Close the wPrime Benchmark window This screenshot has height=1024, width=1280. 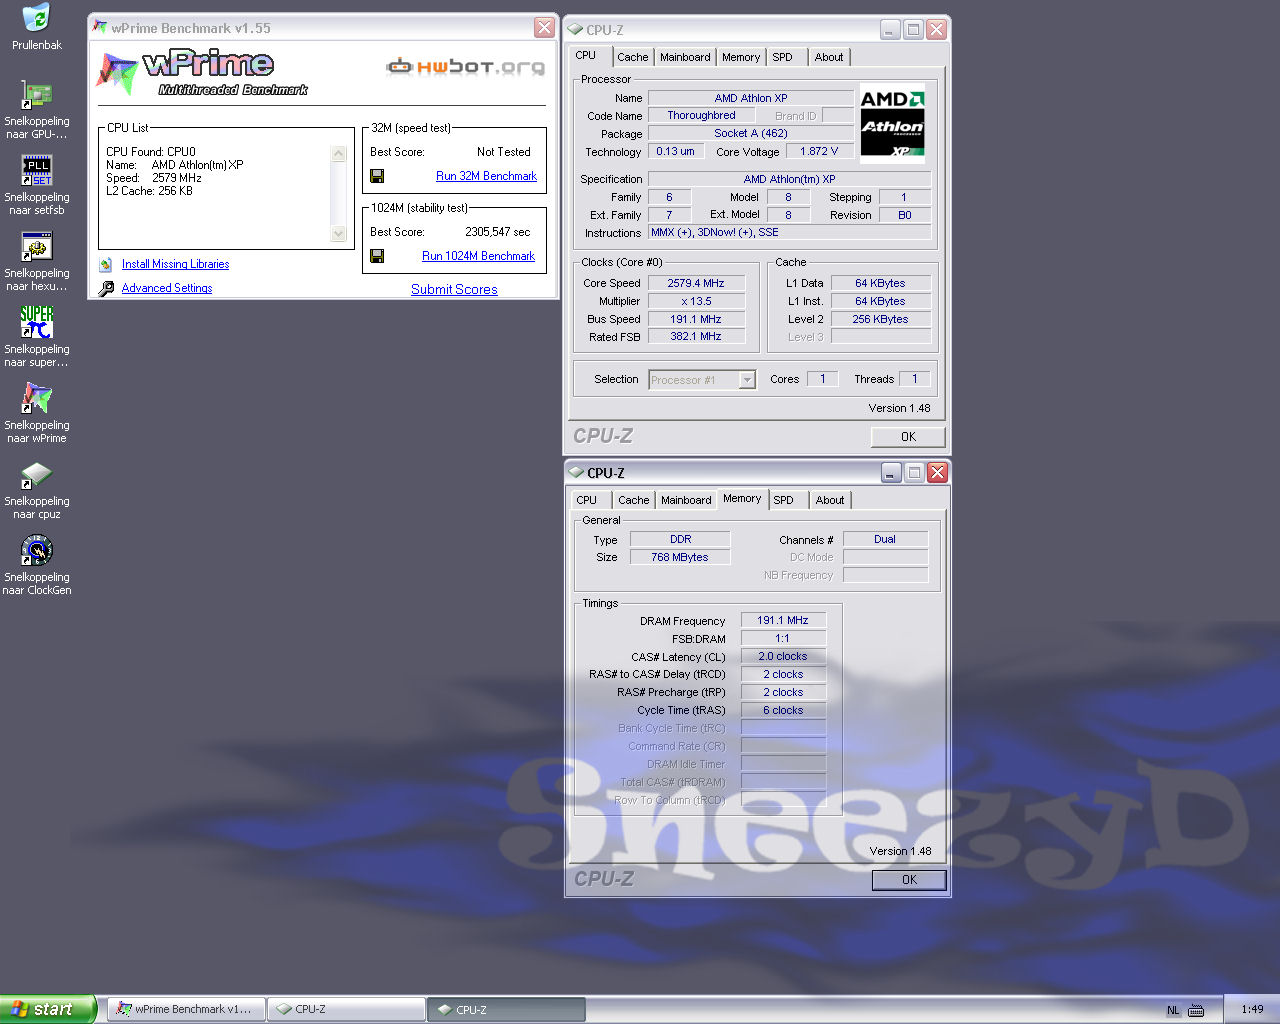pos(544,28)
